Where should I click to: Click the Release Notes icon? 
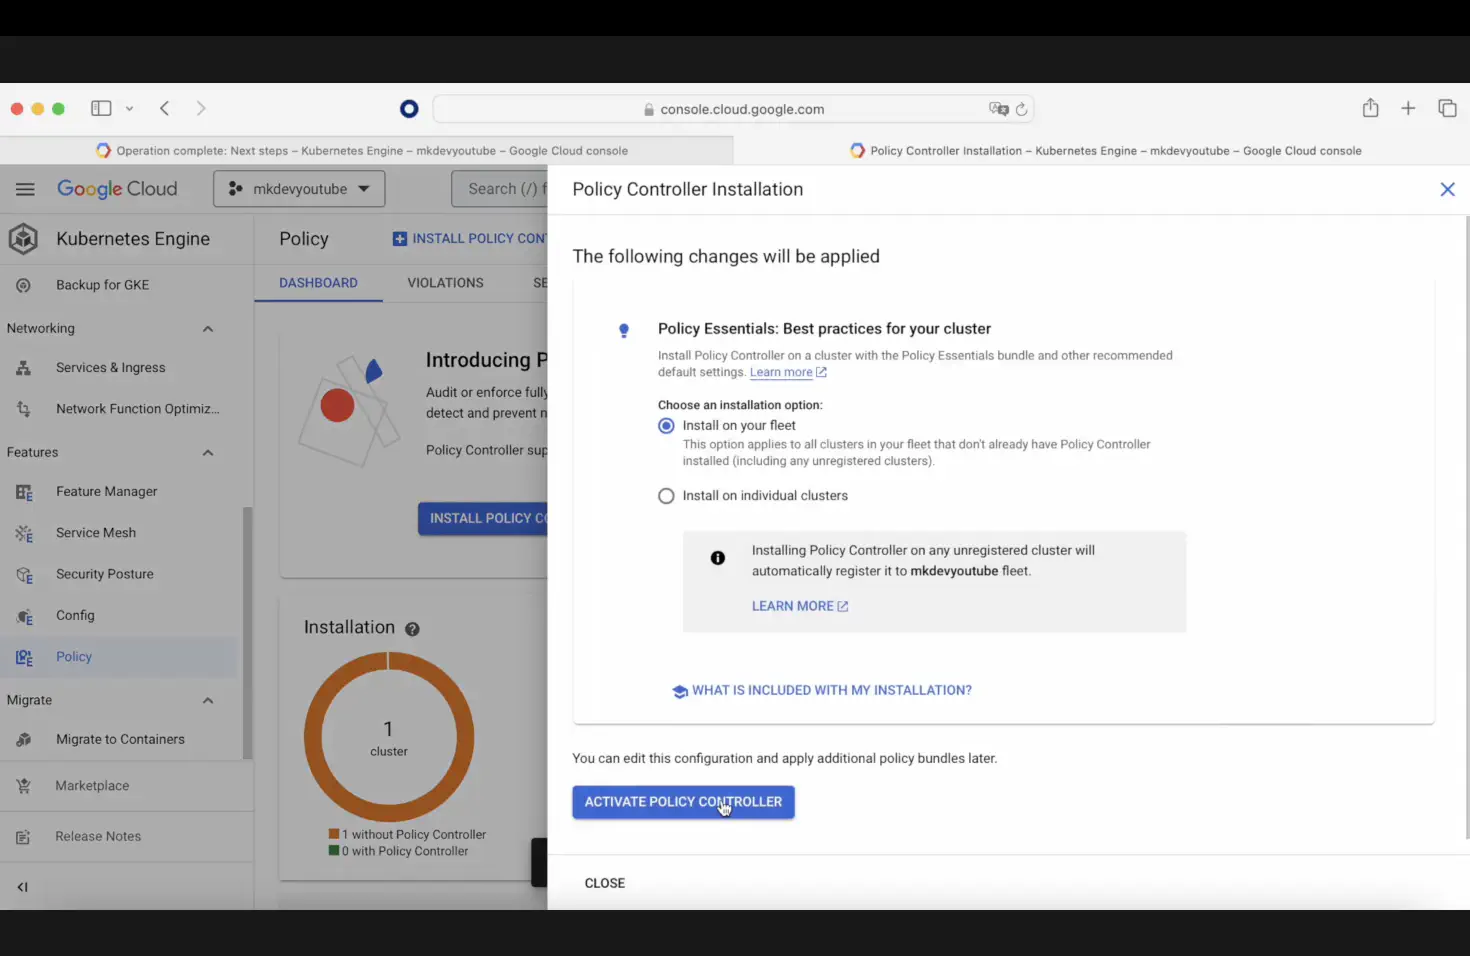tap(23, 837)
